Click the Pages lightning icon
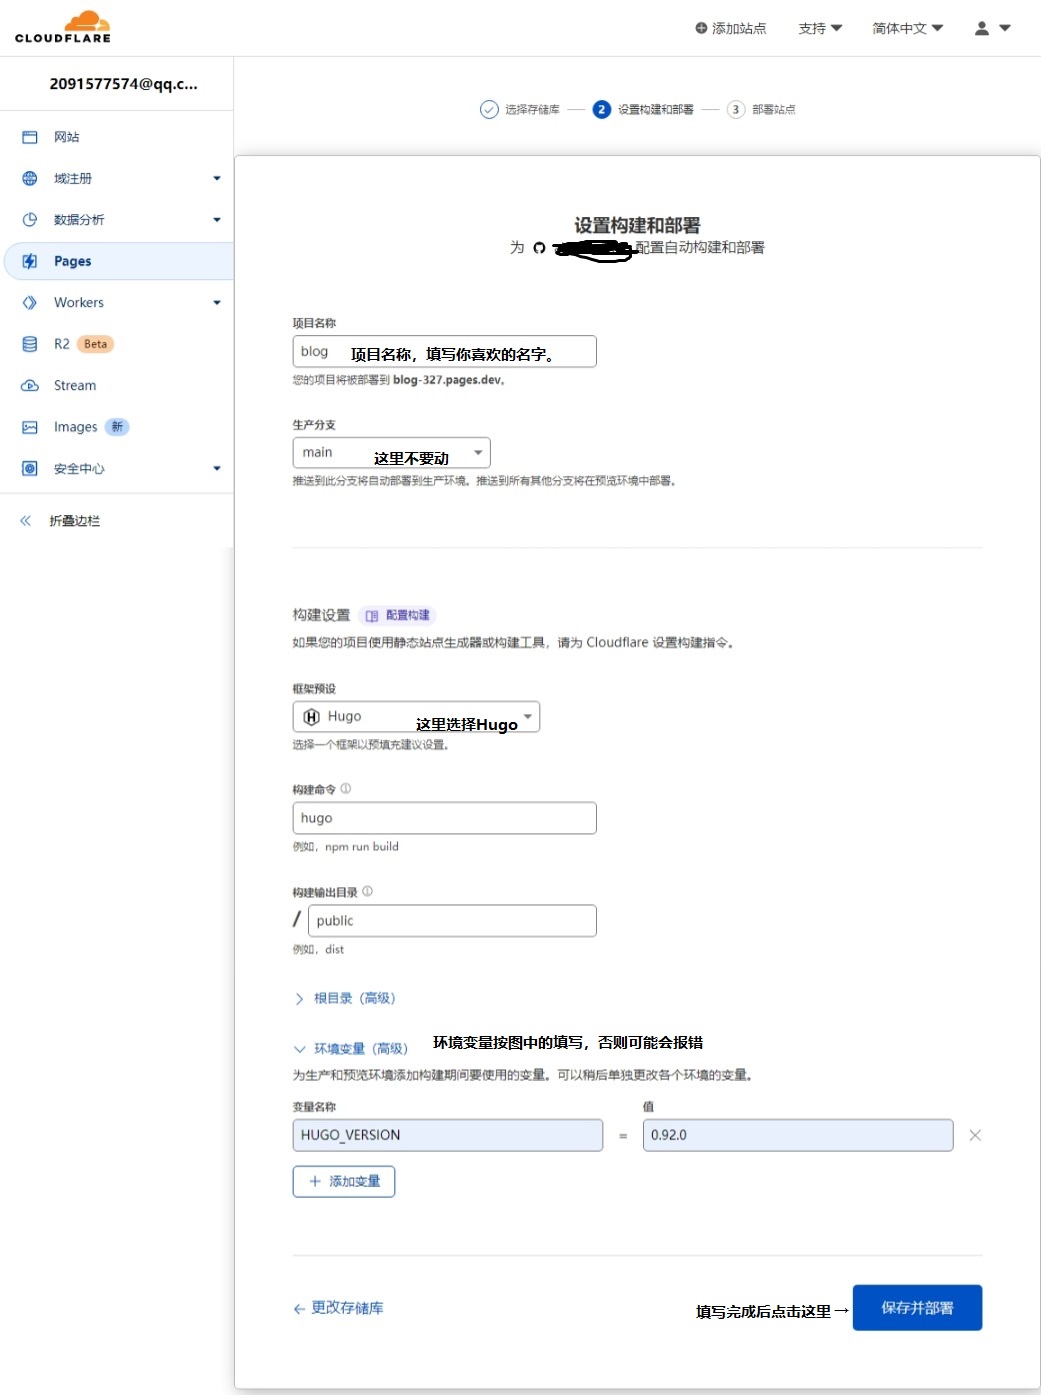 click(30, 261)
